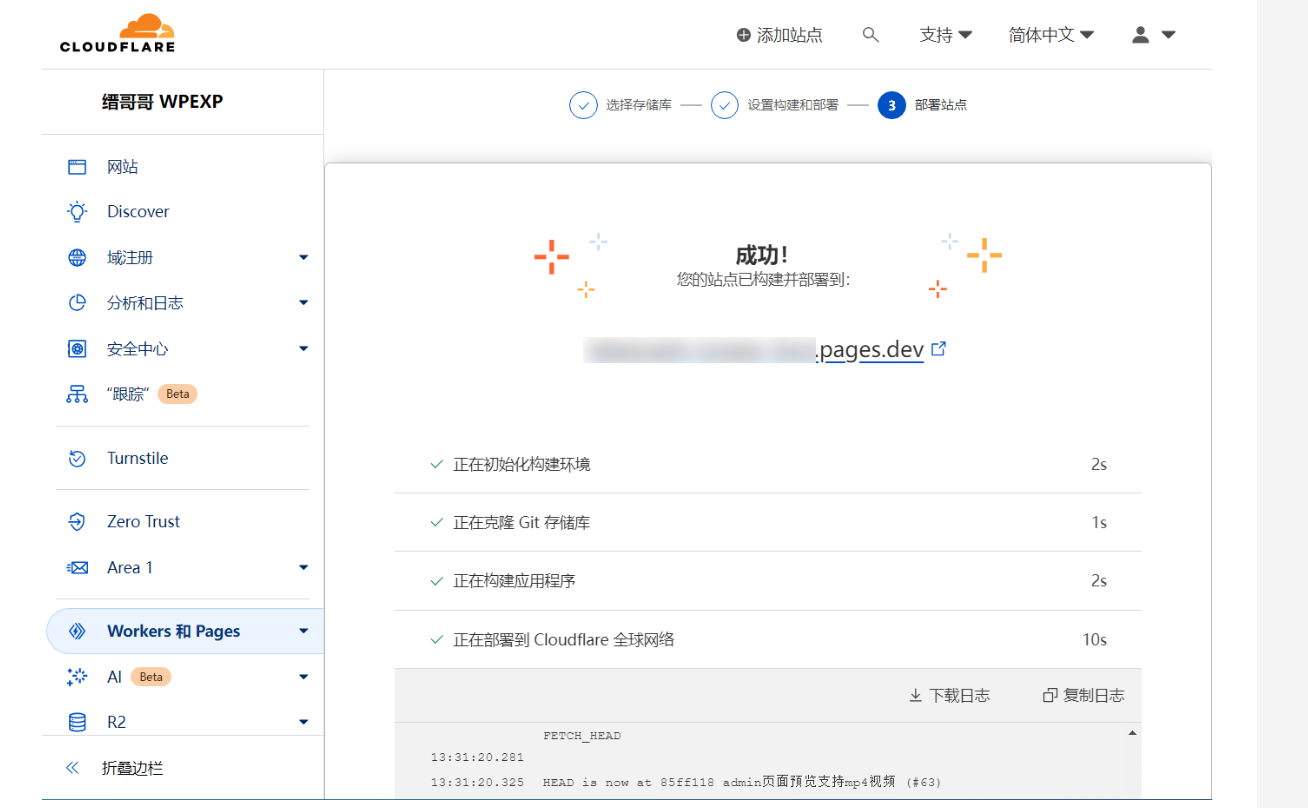Open the AI Beta sidebar item

click(115, 677)
